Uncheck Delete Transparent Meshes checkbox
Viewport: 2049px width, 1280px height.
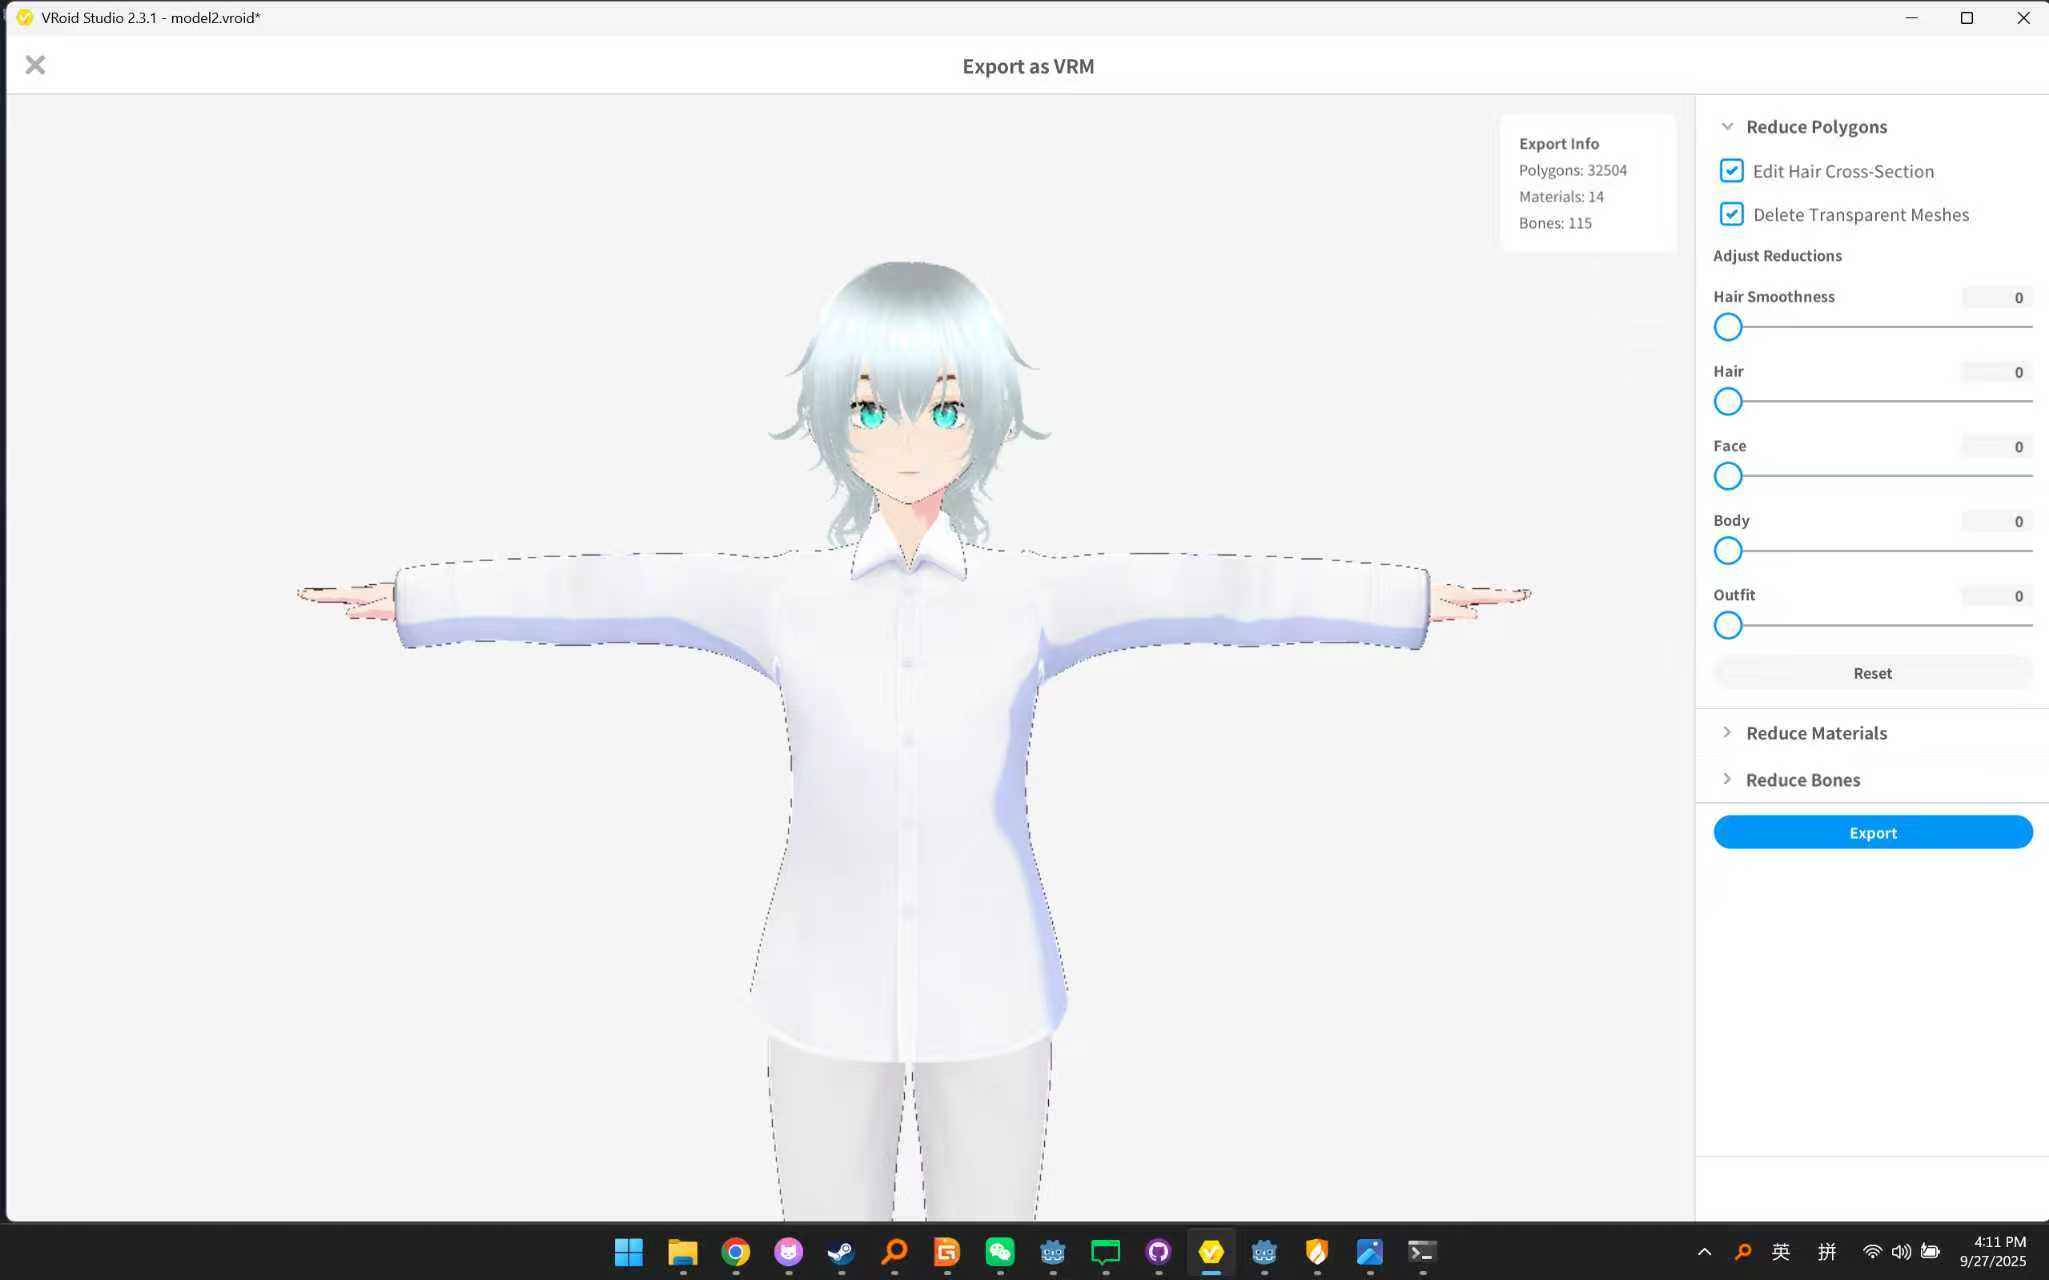pos(1731,214)
